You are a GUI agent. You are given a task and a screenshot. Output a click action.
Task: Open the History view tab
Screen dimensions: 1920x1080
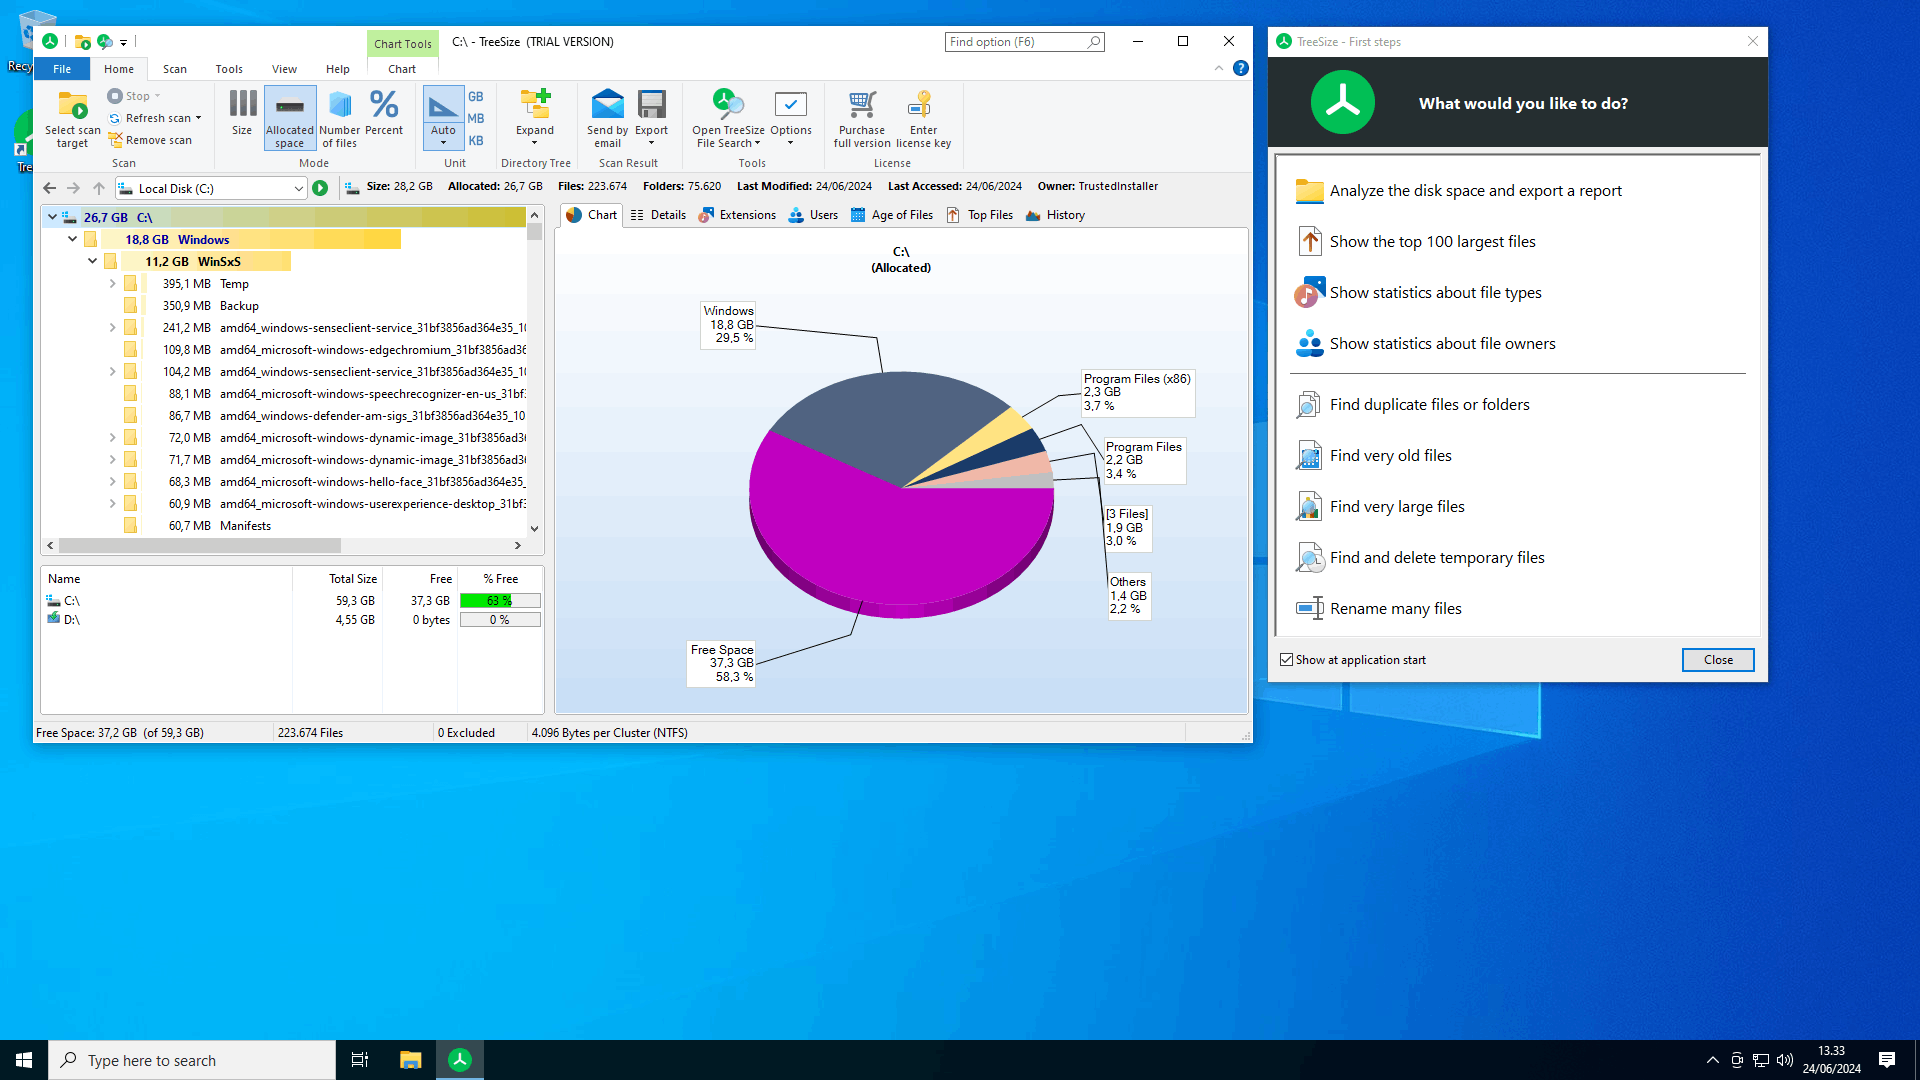pos(1056,215)
